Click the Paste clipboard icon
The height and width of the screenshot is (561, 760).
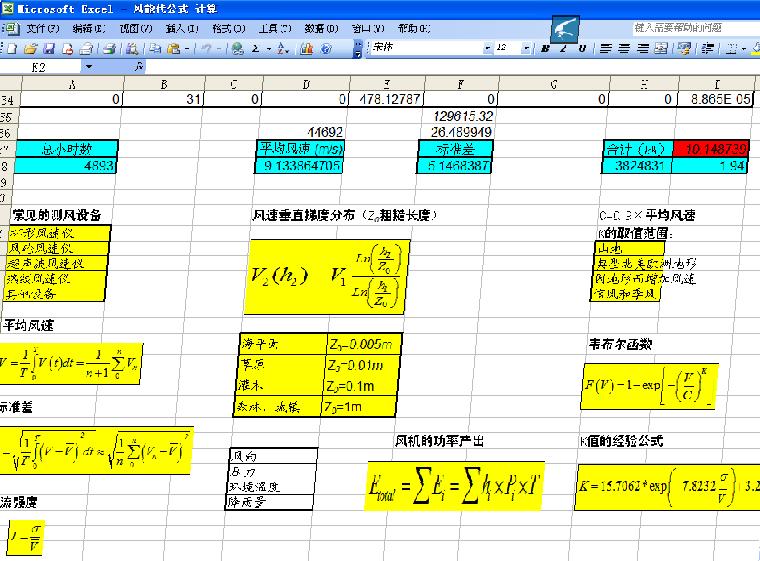[173, 48]
